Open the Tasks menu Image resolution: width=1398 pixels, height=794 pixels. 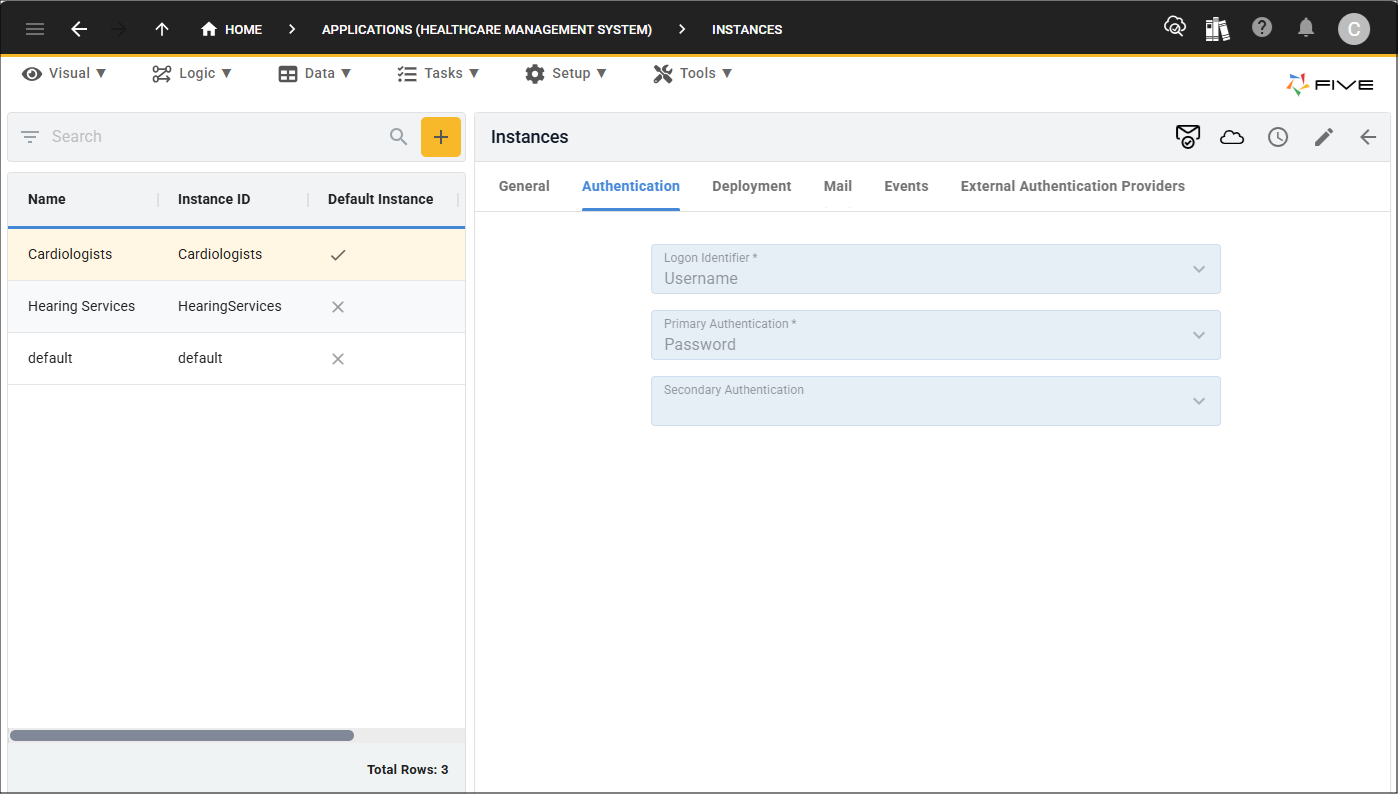point(438,72)
